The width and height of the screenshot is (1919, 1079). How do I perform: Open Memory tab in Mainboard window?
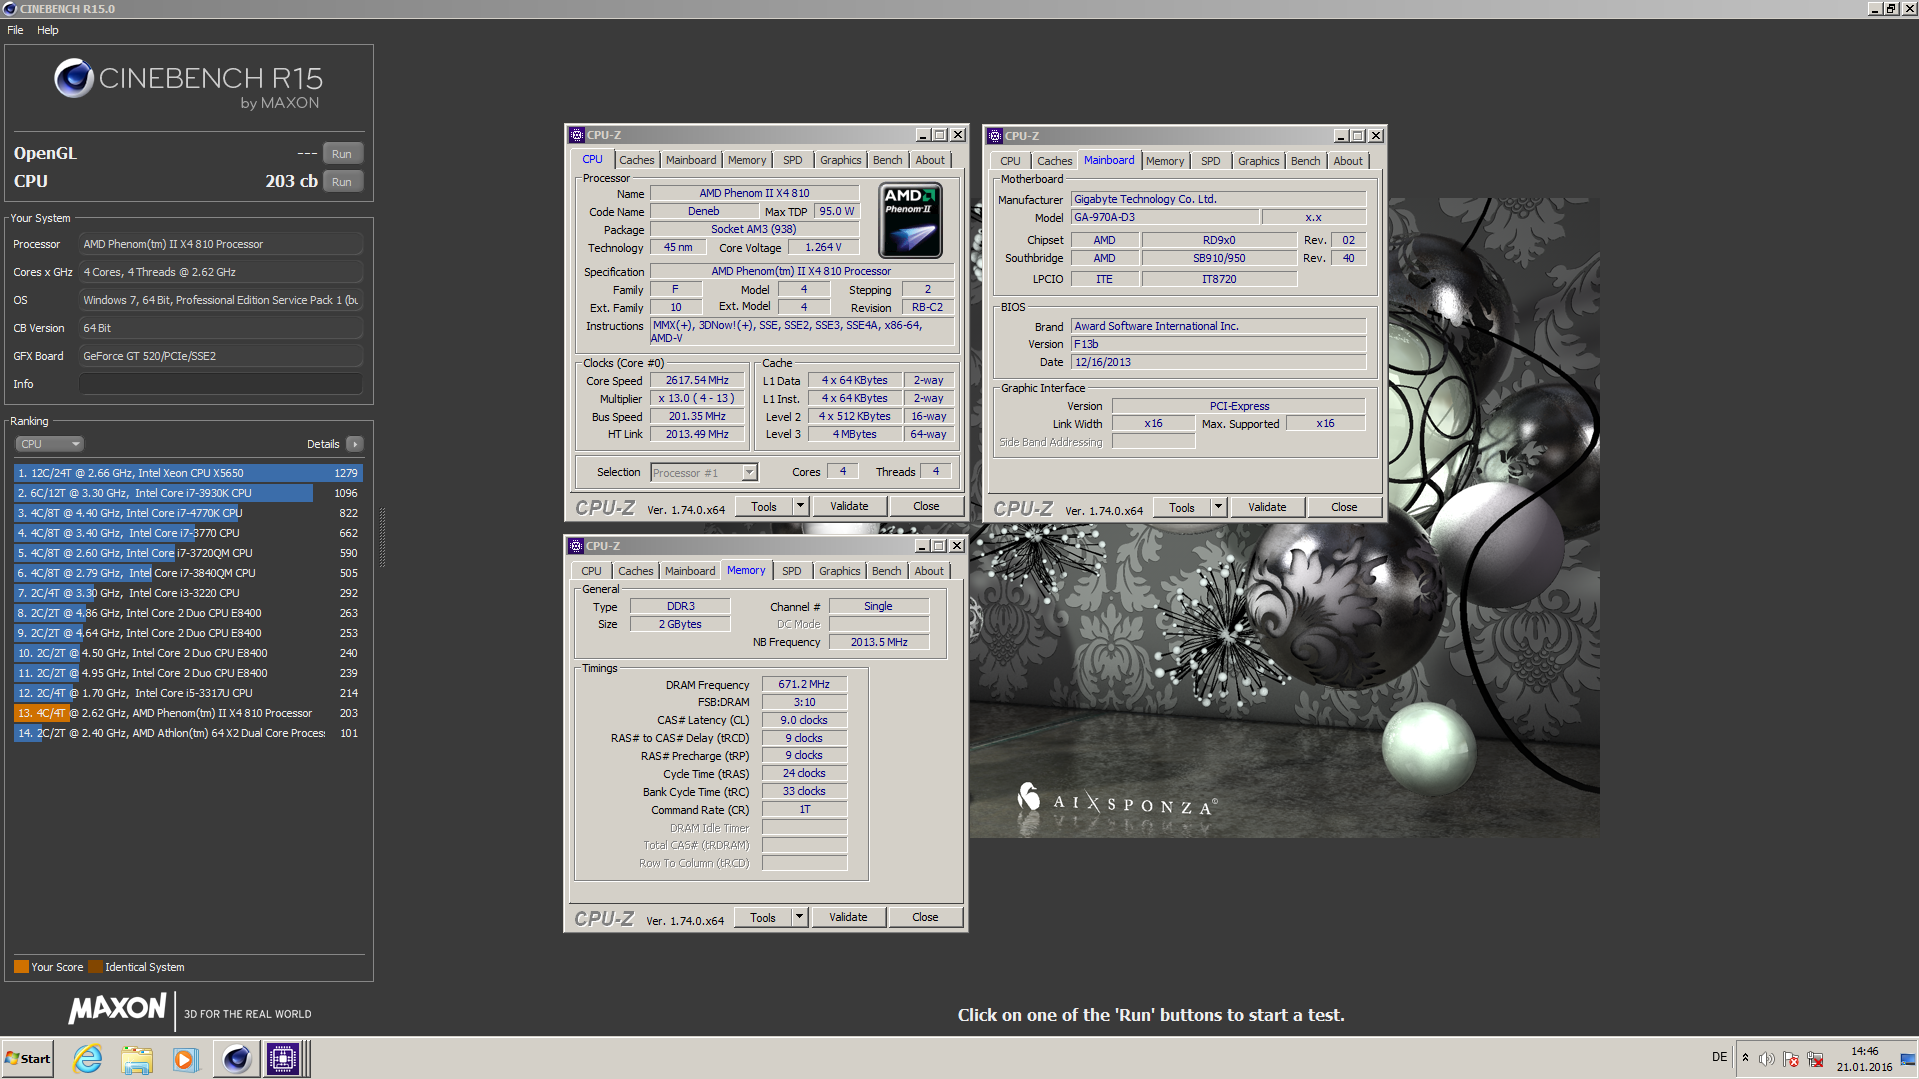tap(1165, 161)
